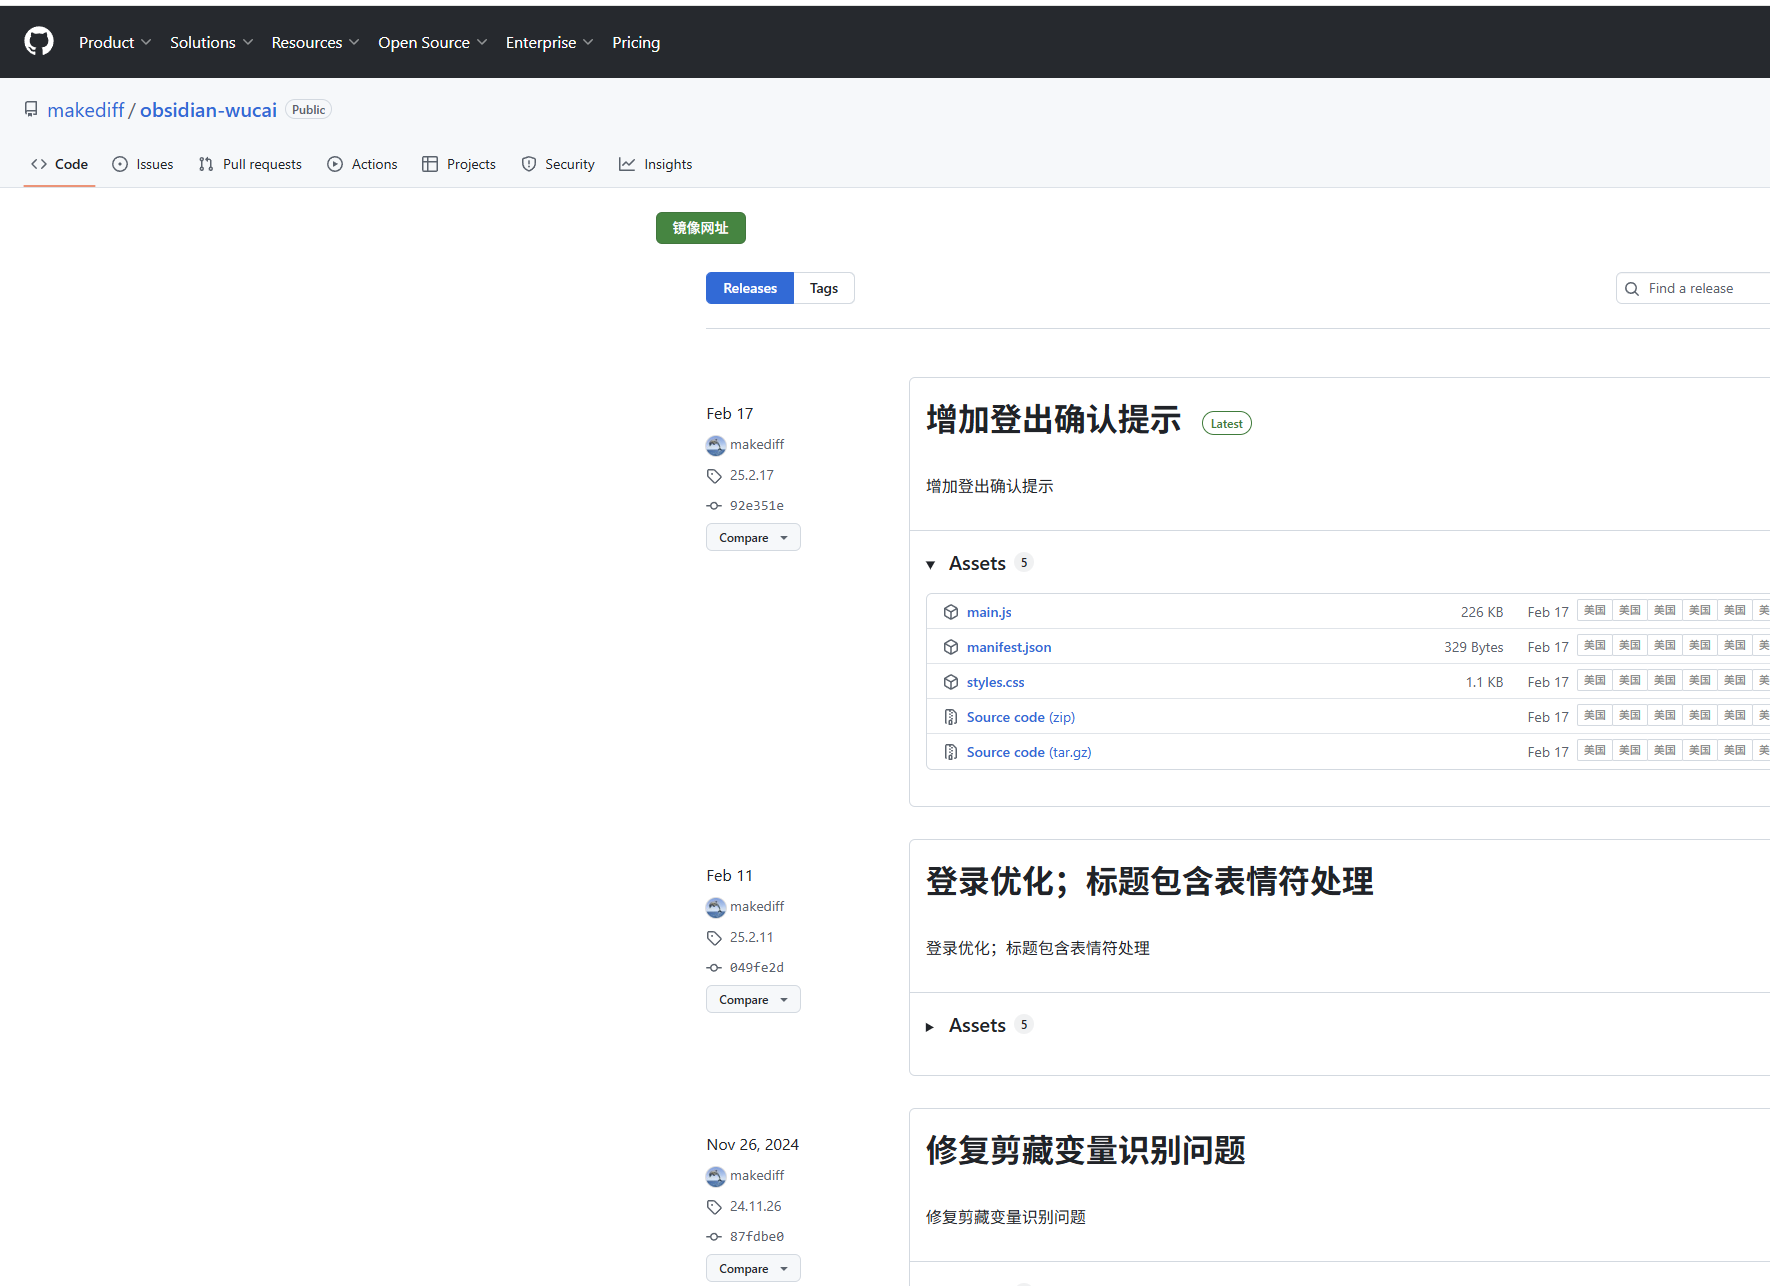Image resolution: width=1770 pixels, height=1286 pixels.
Task: Focus the Find a release search field
Action: point(1694,288)
